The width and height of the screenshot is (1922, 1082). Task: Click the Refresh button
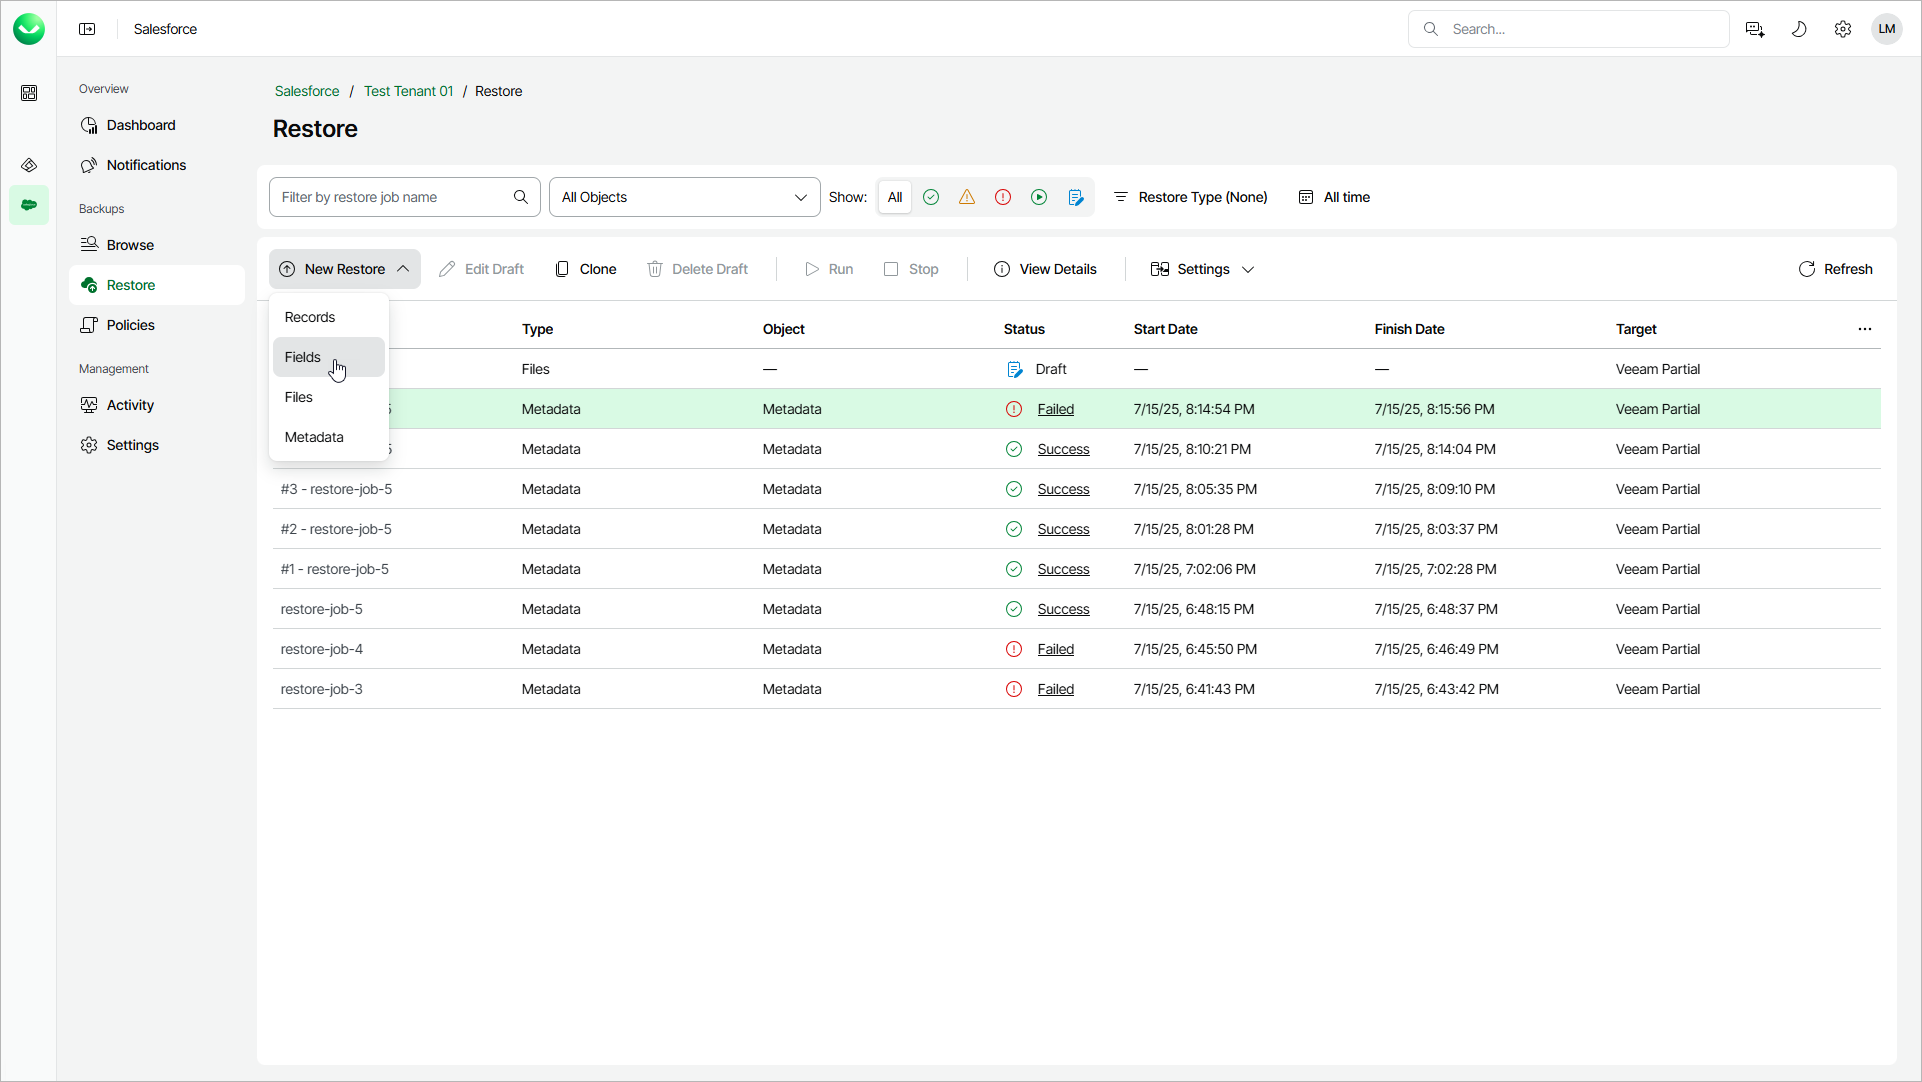pyautogui.click(x=1835, y=269)
